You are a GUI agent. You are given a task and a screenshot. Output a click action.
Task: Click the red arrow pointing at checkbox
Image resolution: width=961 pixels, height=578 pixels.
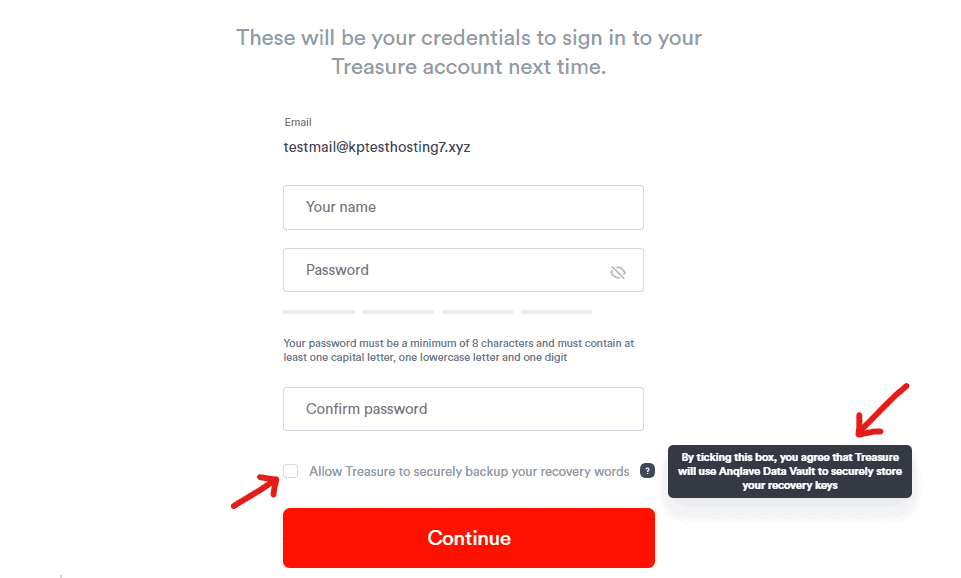click(256, 492)
